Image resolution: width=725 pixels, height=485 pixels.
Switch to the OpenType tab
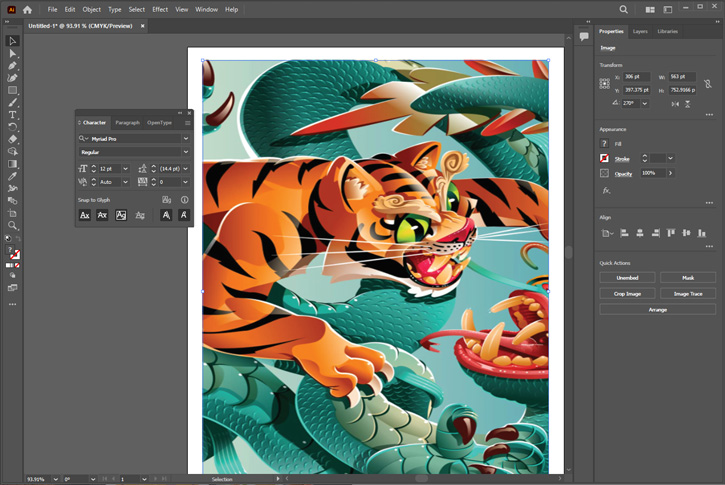(159, 123)
